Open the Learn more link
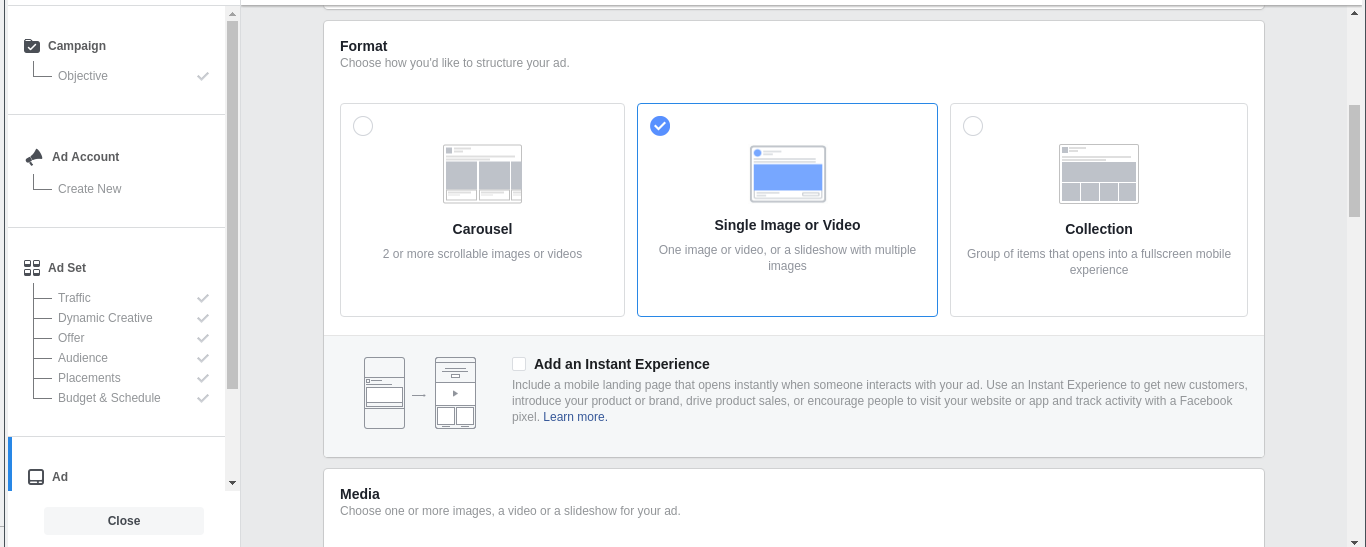This screenshot has width=1366, height=547. 575,417
